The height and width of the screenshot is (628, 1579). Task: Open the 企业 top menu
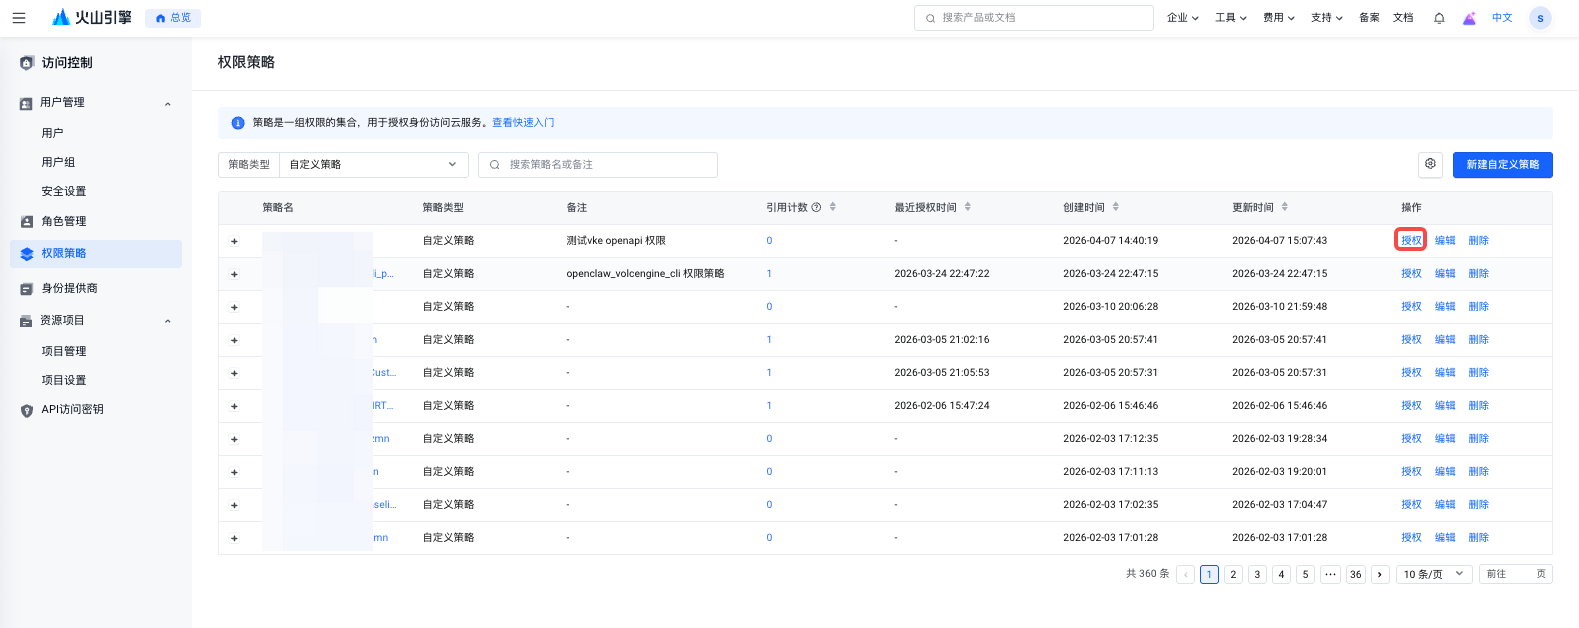click(x=1183, y=18)
